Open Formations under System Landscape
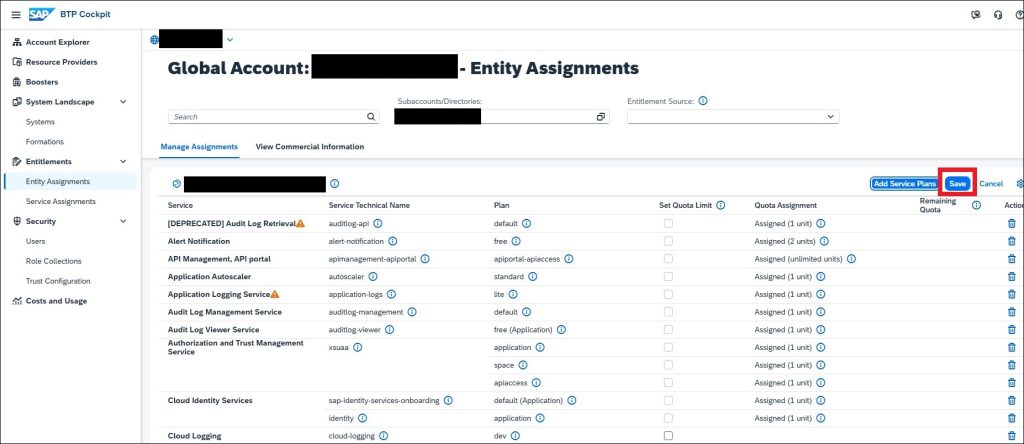Viewport: 1024px width, 444px height. click(x=45, y=142)
